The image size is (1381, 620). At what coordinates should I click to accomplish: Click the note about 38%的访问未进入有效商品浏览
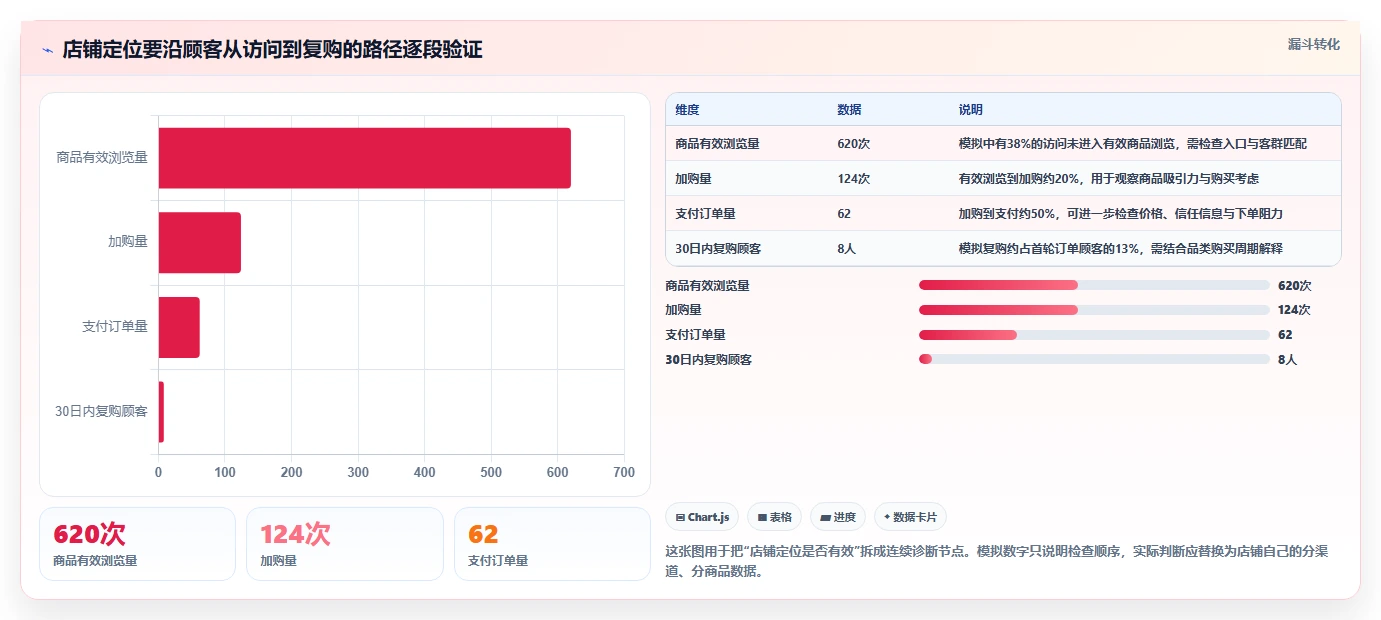(1132, 144)
